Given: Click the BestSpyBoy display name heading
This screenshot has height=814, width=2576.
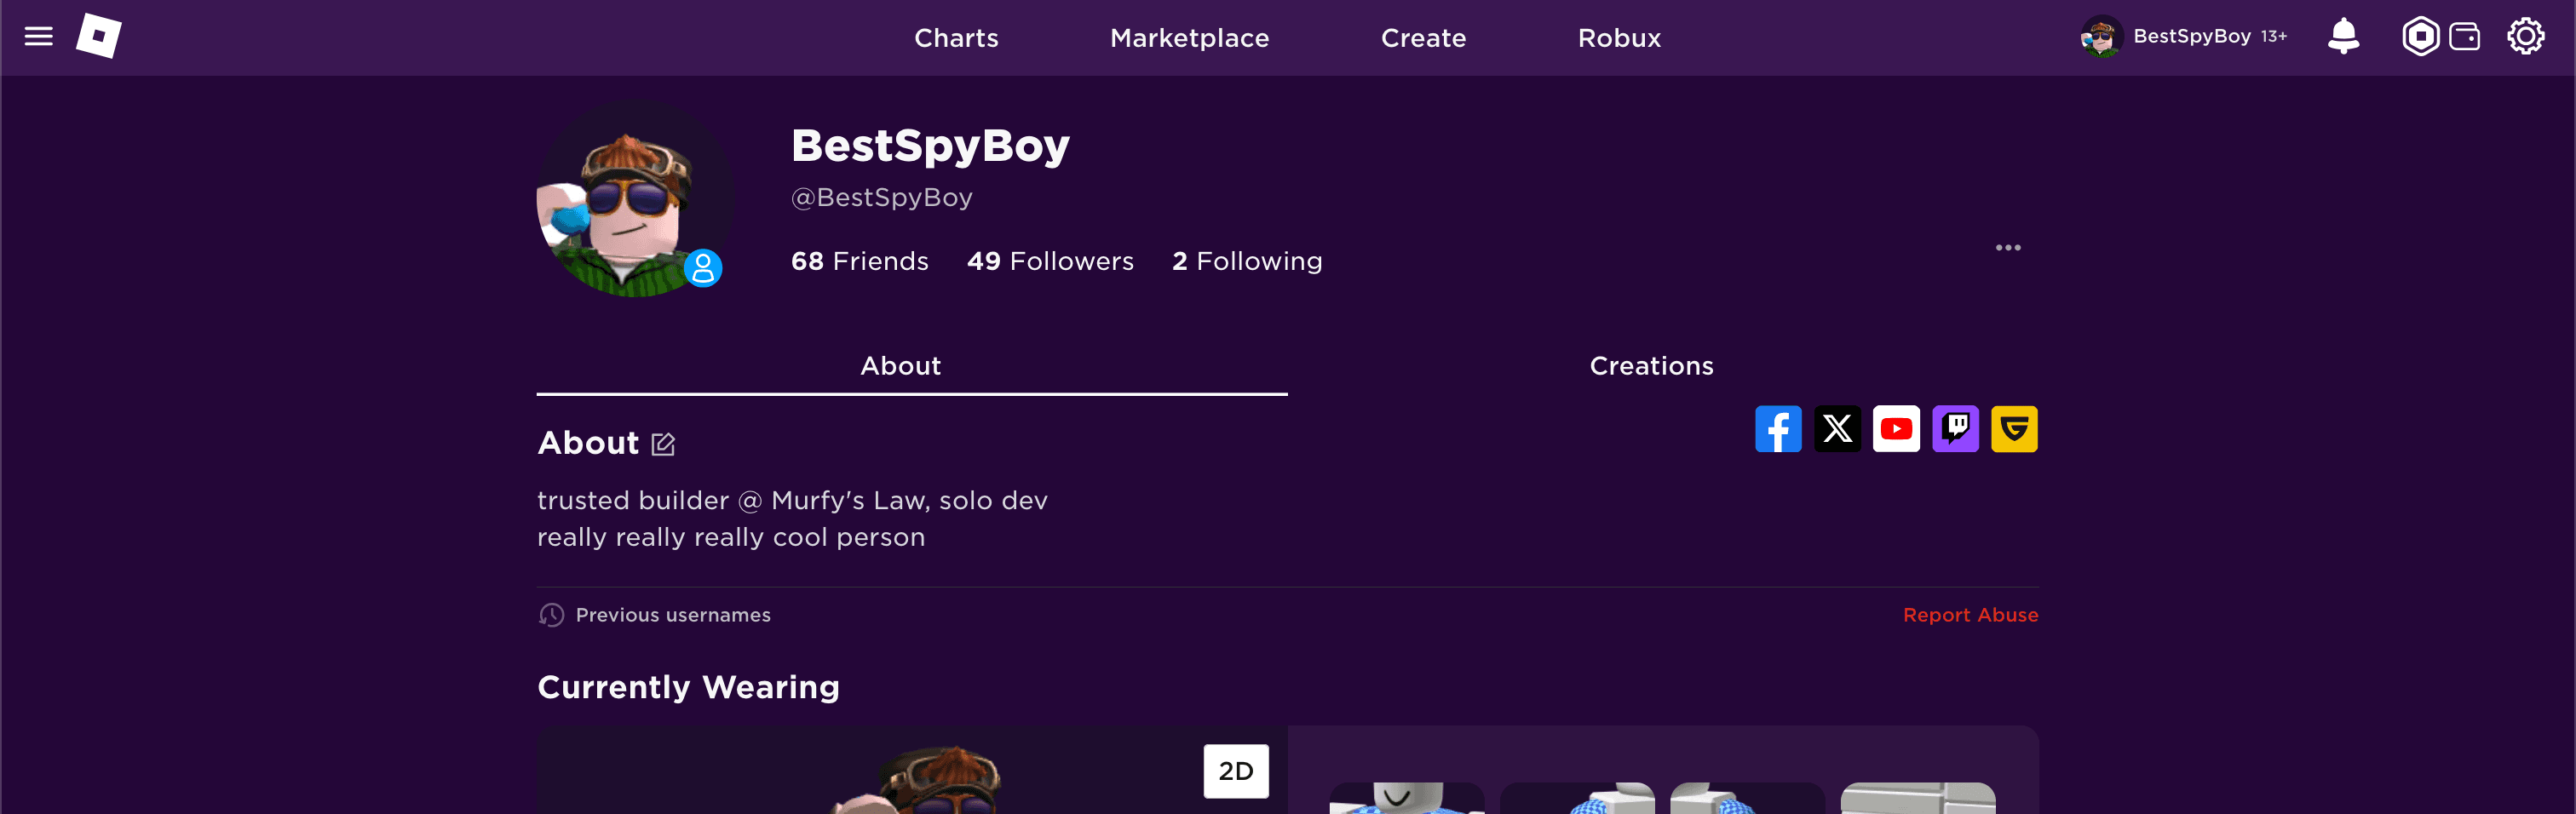Looking at the screenshot, I should [x=930, y=146].
